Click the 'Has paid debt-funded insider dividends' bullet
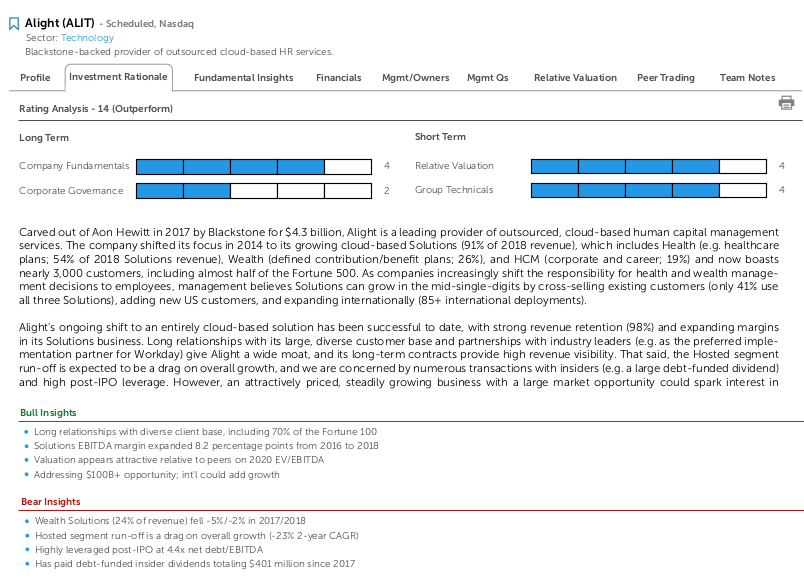 tap(195, 564)
